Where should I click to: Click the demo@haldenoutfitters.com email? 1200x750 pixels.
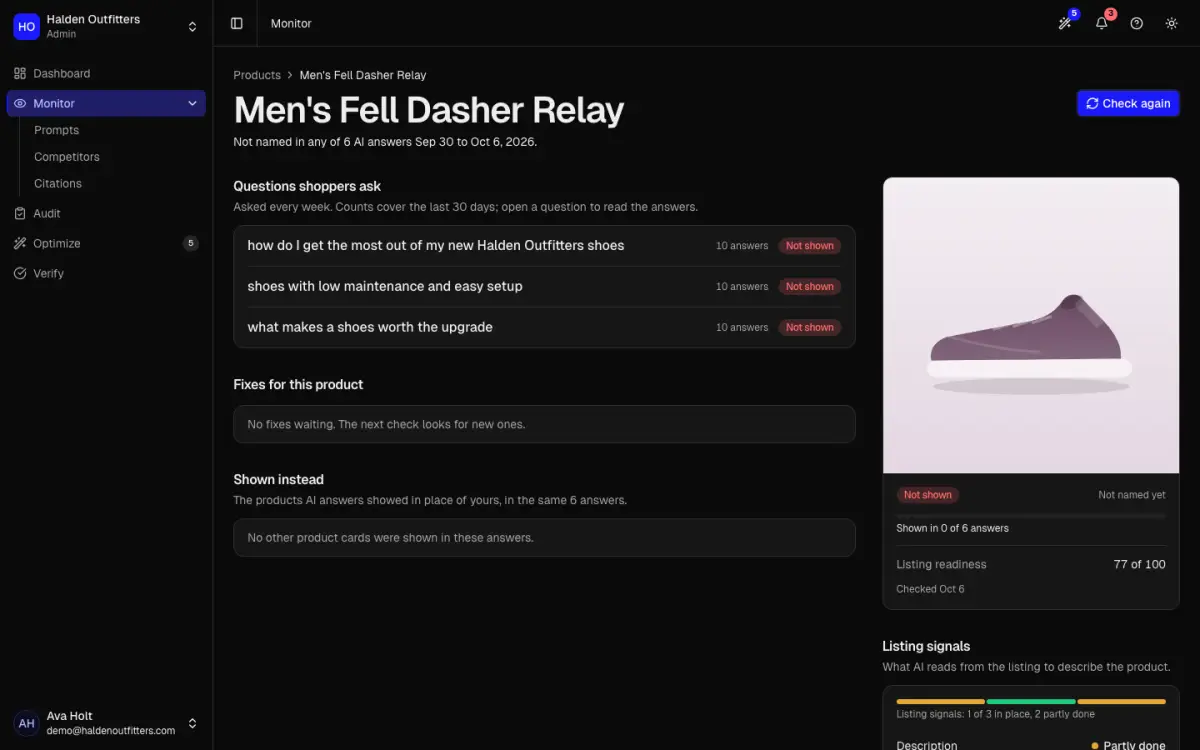point(111,731)
